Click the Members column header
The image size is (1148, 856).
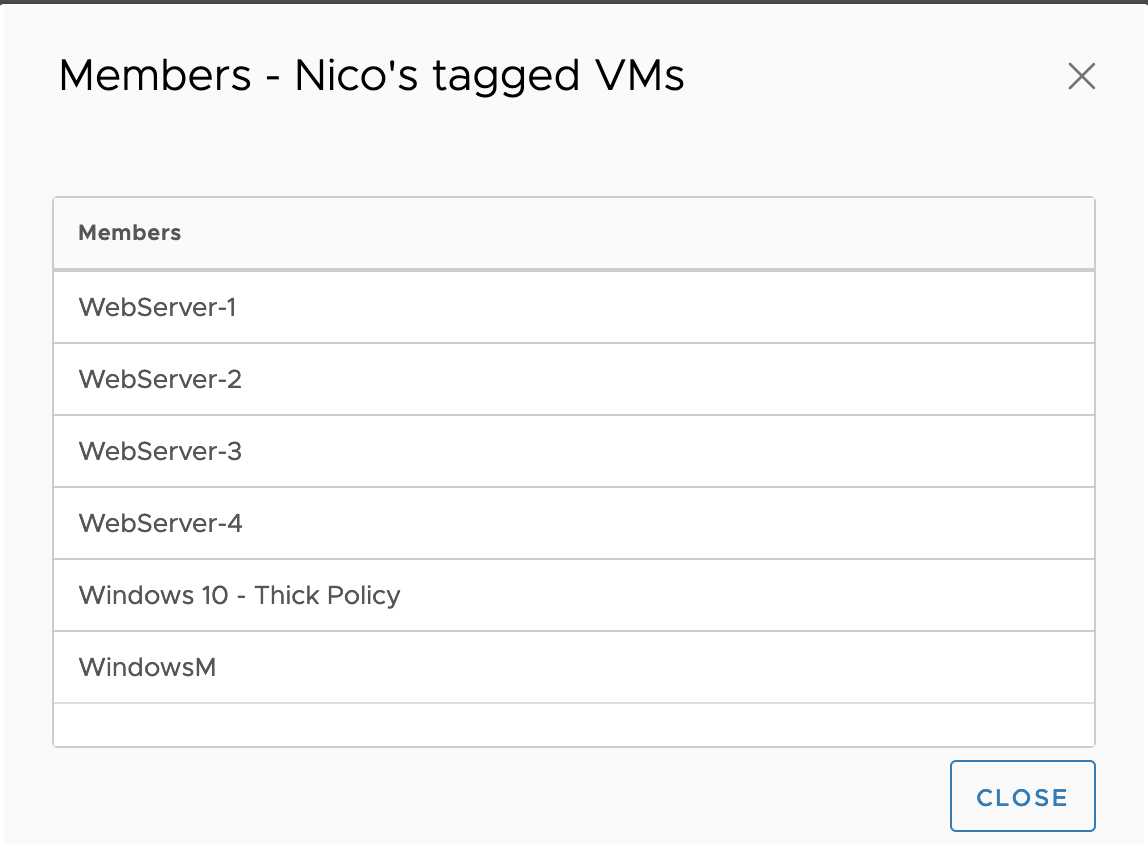tap(130, 233)
